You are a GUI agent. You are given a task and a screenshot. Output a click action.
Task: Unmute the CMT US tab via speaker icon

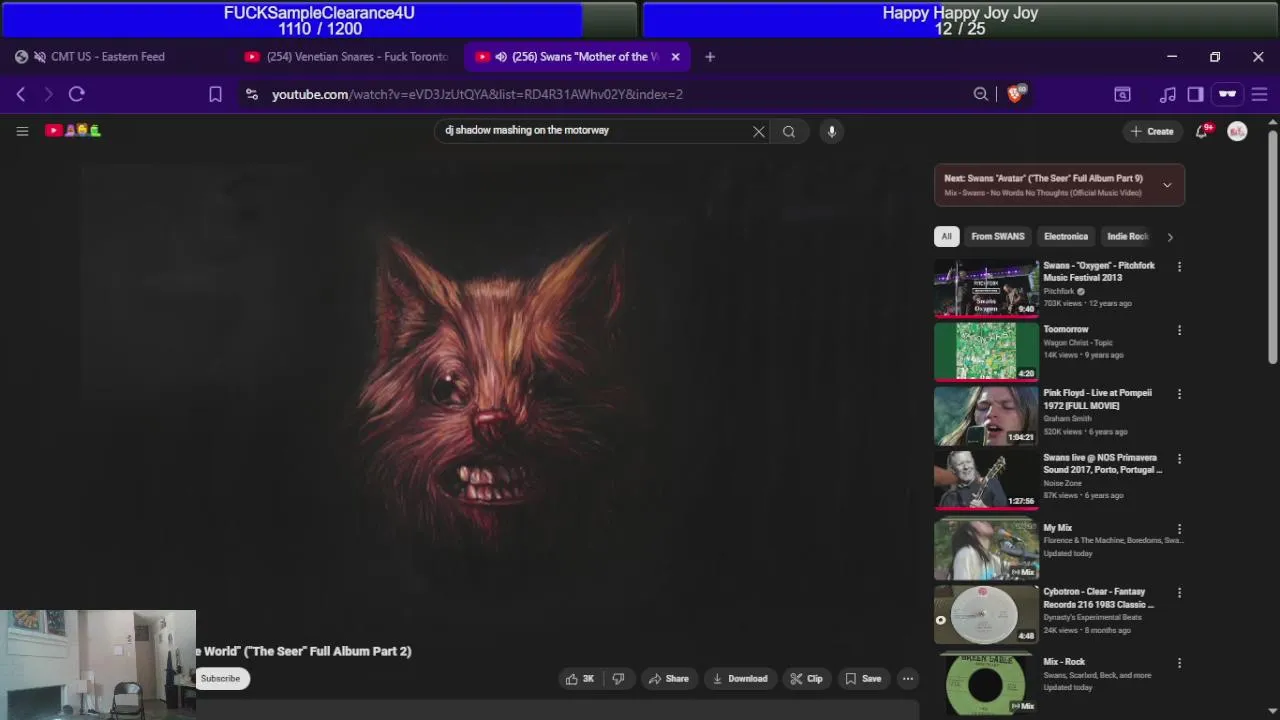coord(40,57)
